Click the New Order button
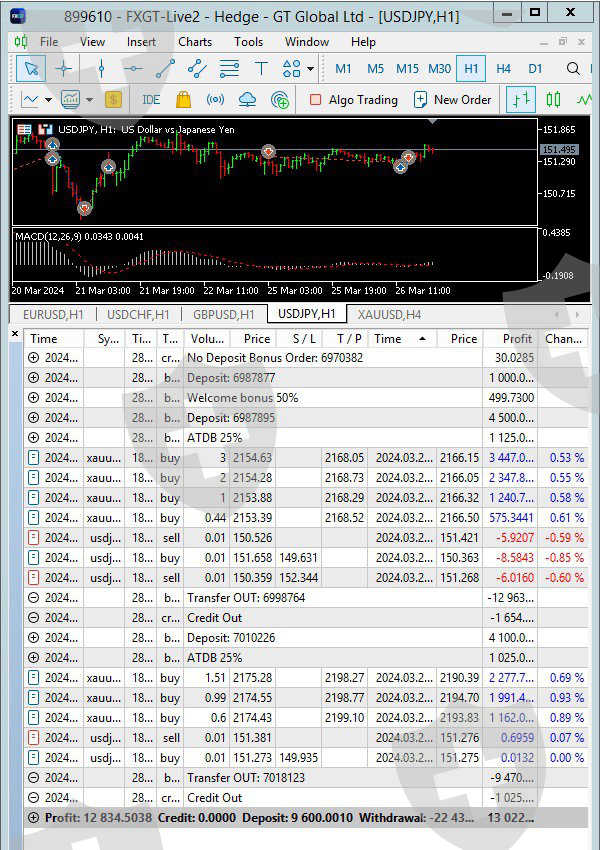 click(452, 100)
